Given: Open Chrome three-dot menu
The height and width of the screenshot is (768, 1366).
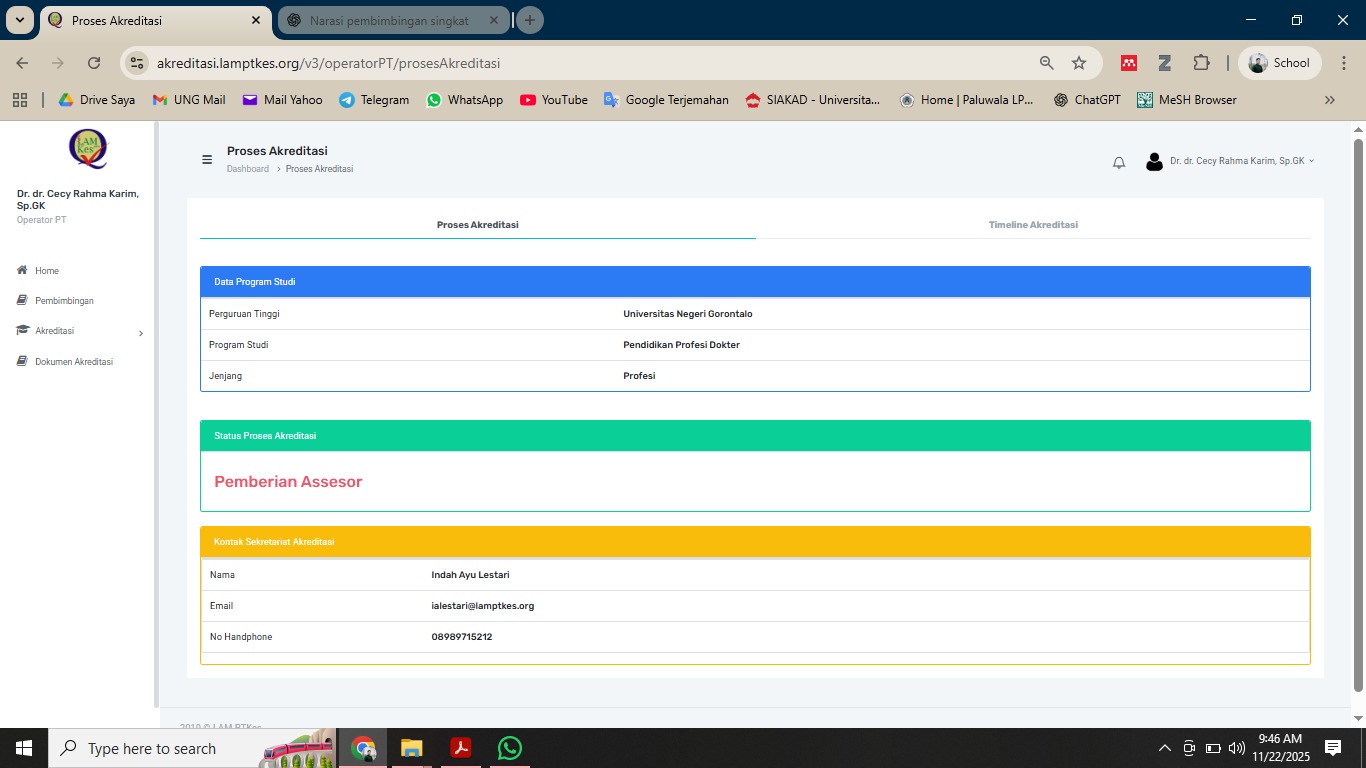Looking at the screenshot, I should click(x=1343, y=62).
